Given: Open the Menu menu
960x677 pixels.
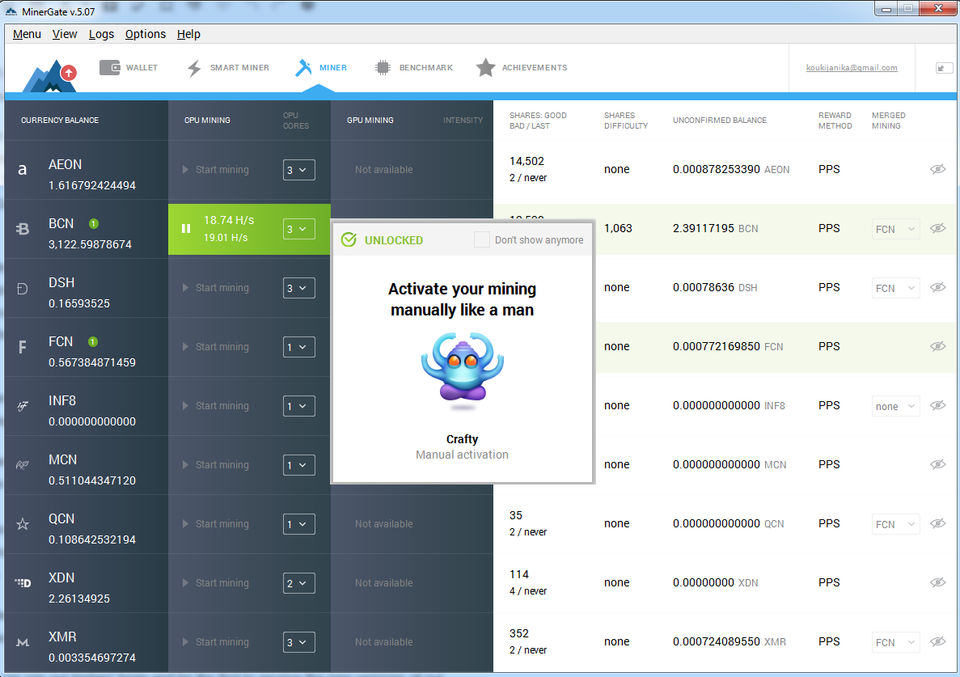Looking at the screenshot, I should [27, 34].
